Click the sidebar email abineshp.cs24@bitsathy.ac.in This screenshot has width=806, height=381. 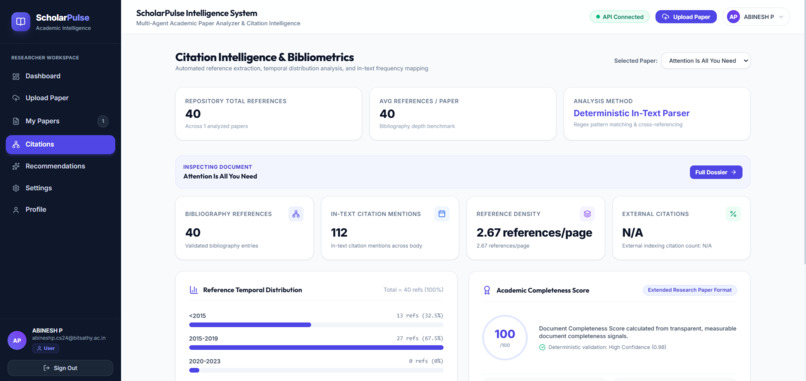pyautogui.click(x=69, y=338)
